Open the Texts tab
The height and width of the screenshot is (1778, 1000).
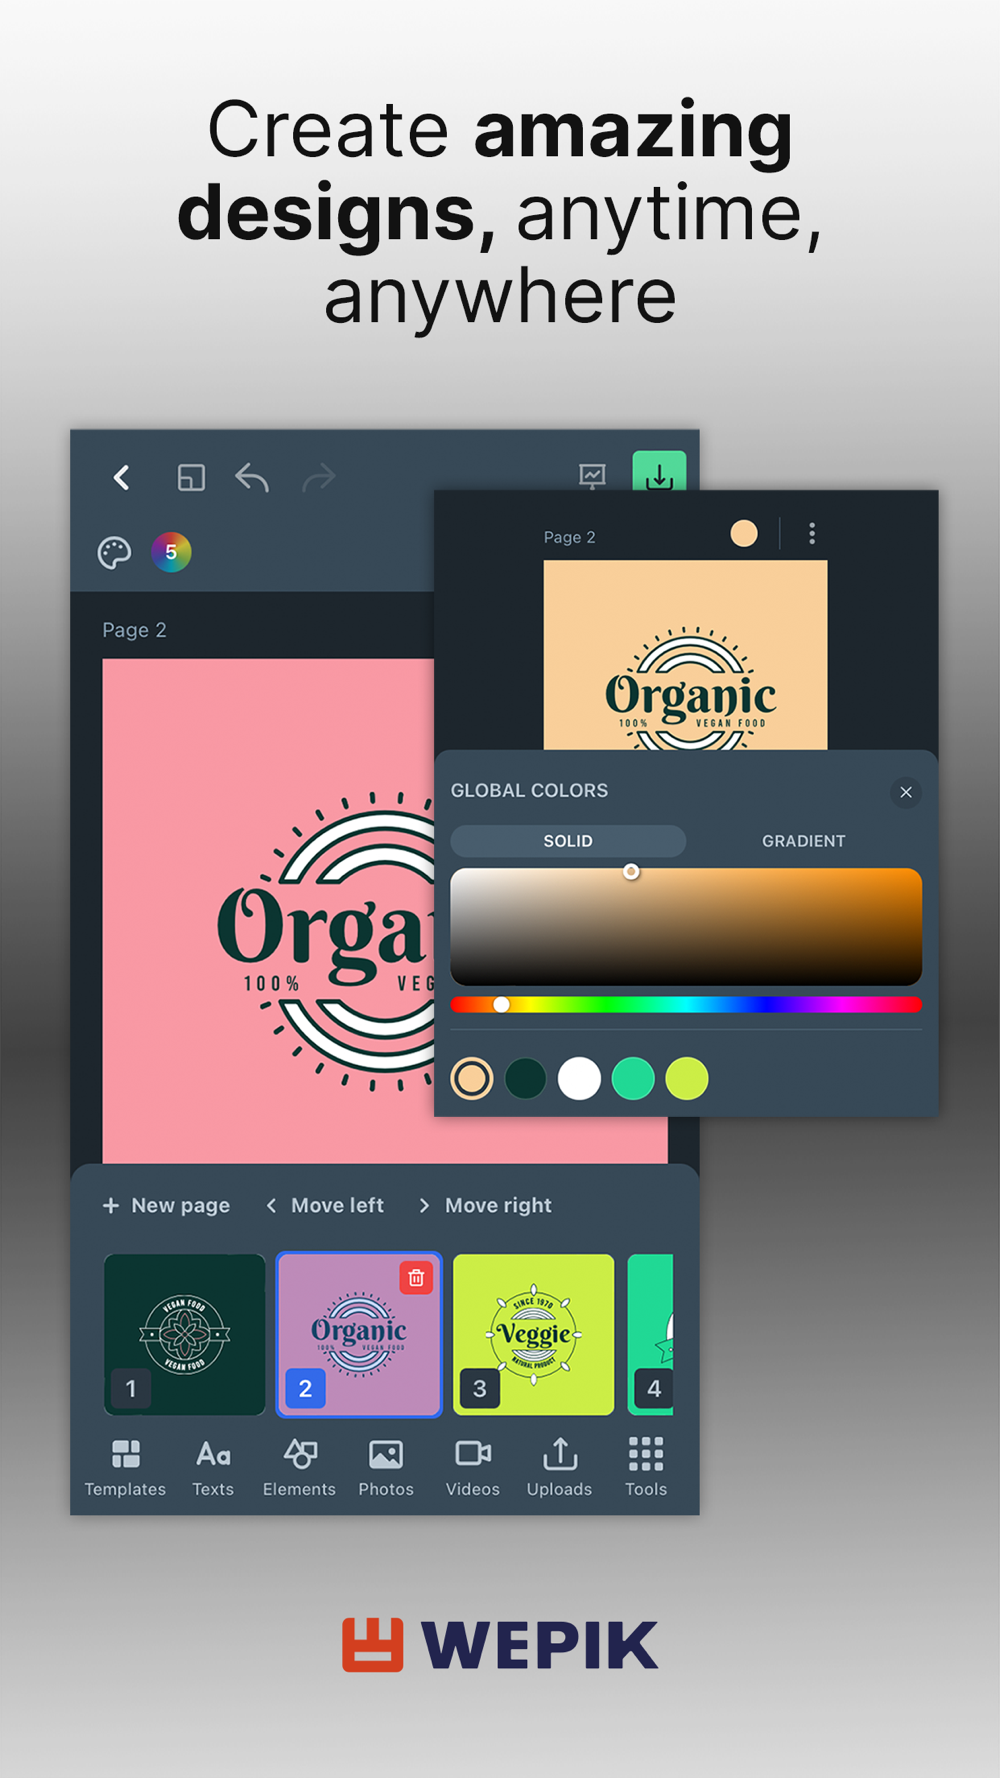(213, 1468)
